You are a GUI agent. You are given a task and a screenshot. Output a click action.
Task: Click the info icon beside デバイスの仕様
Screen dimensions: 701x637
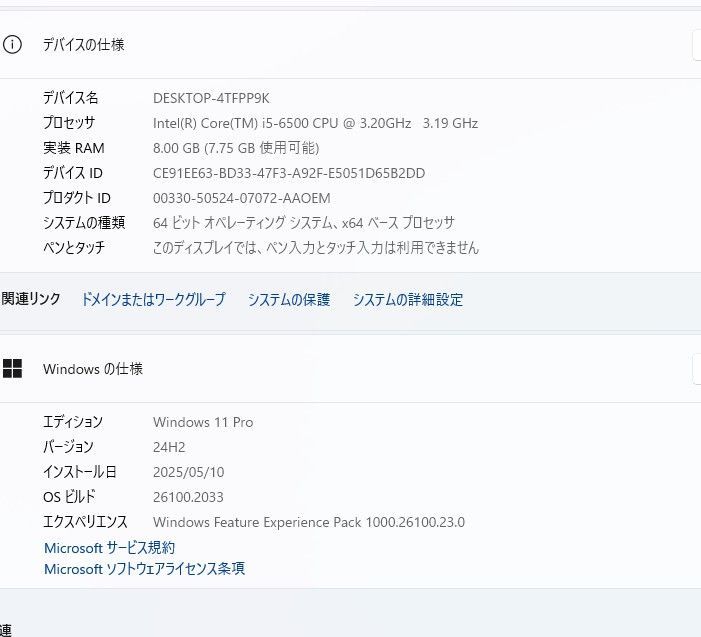[12, 45]
